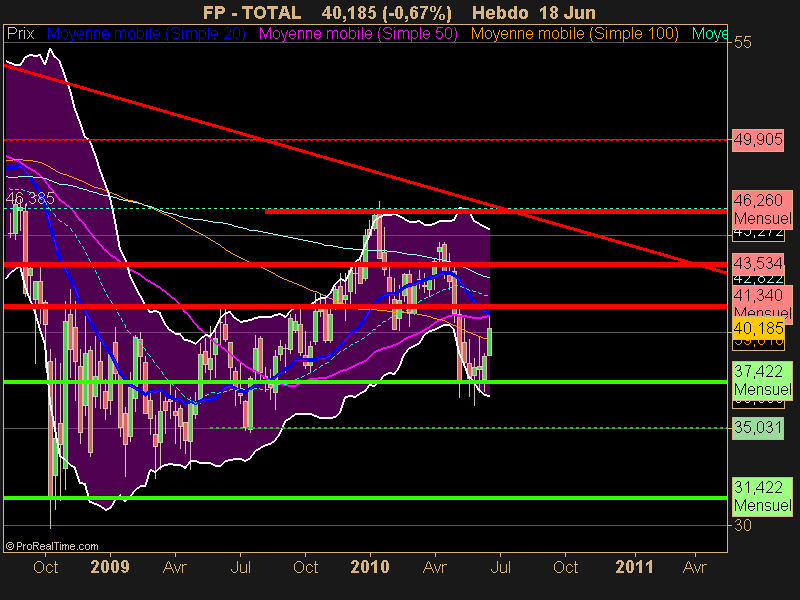Click the 2010 label on time axis

[370, 567]
